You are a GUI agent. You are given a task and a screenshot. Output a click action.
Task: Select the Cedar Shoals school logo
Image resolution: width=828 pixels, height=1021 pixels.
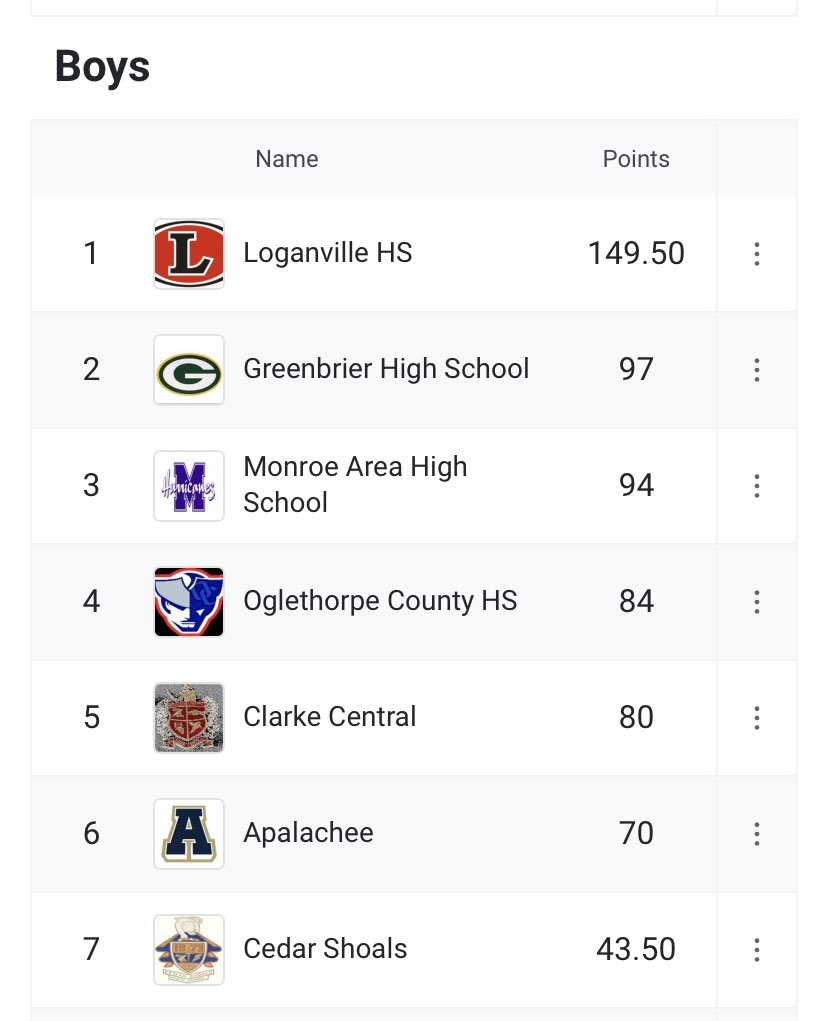[189, 949]
